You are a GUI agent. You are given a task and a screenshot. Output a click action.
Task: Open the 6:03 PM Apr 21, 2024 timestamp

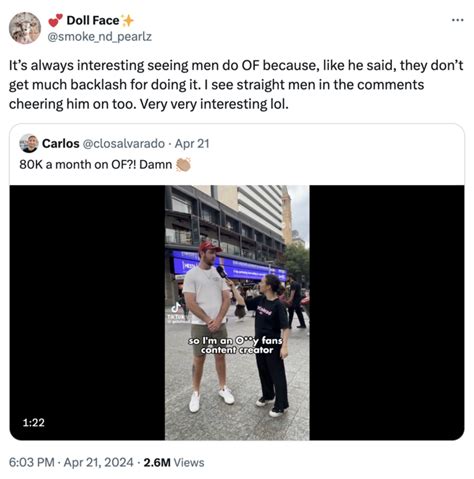point(71,463)
